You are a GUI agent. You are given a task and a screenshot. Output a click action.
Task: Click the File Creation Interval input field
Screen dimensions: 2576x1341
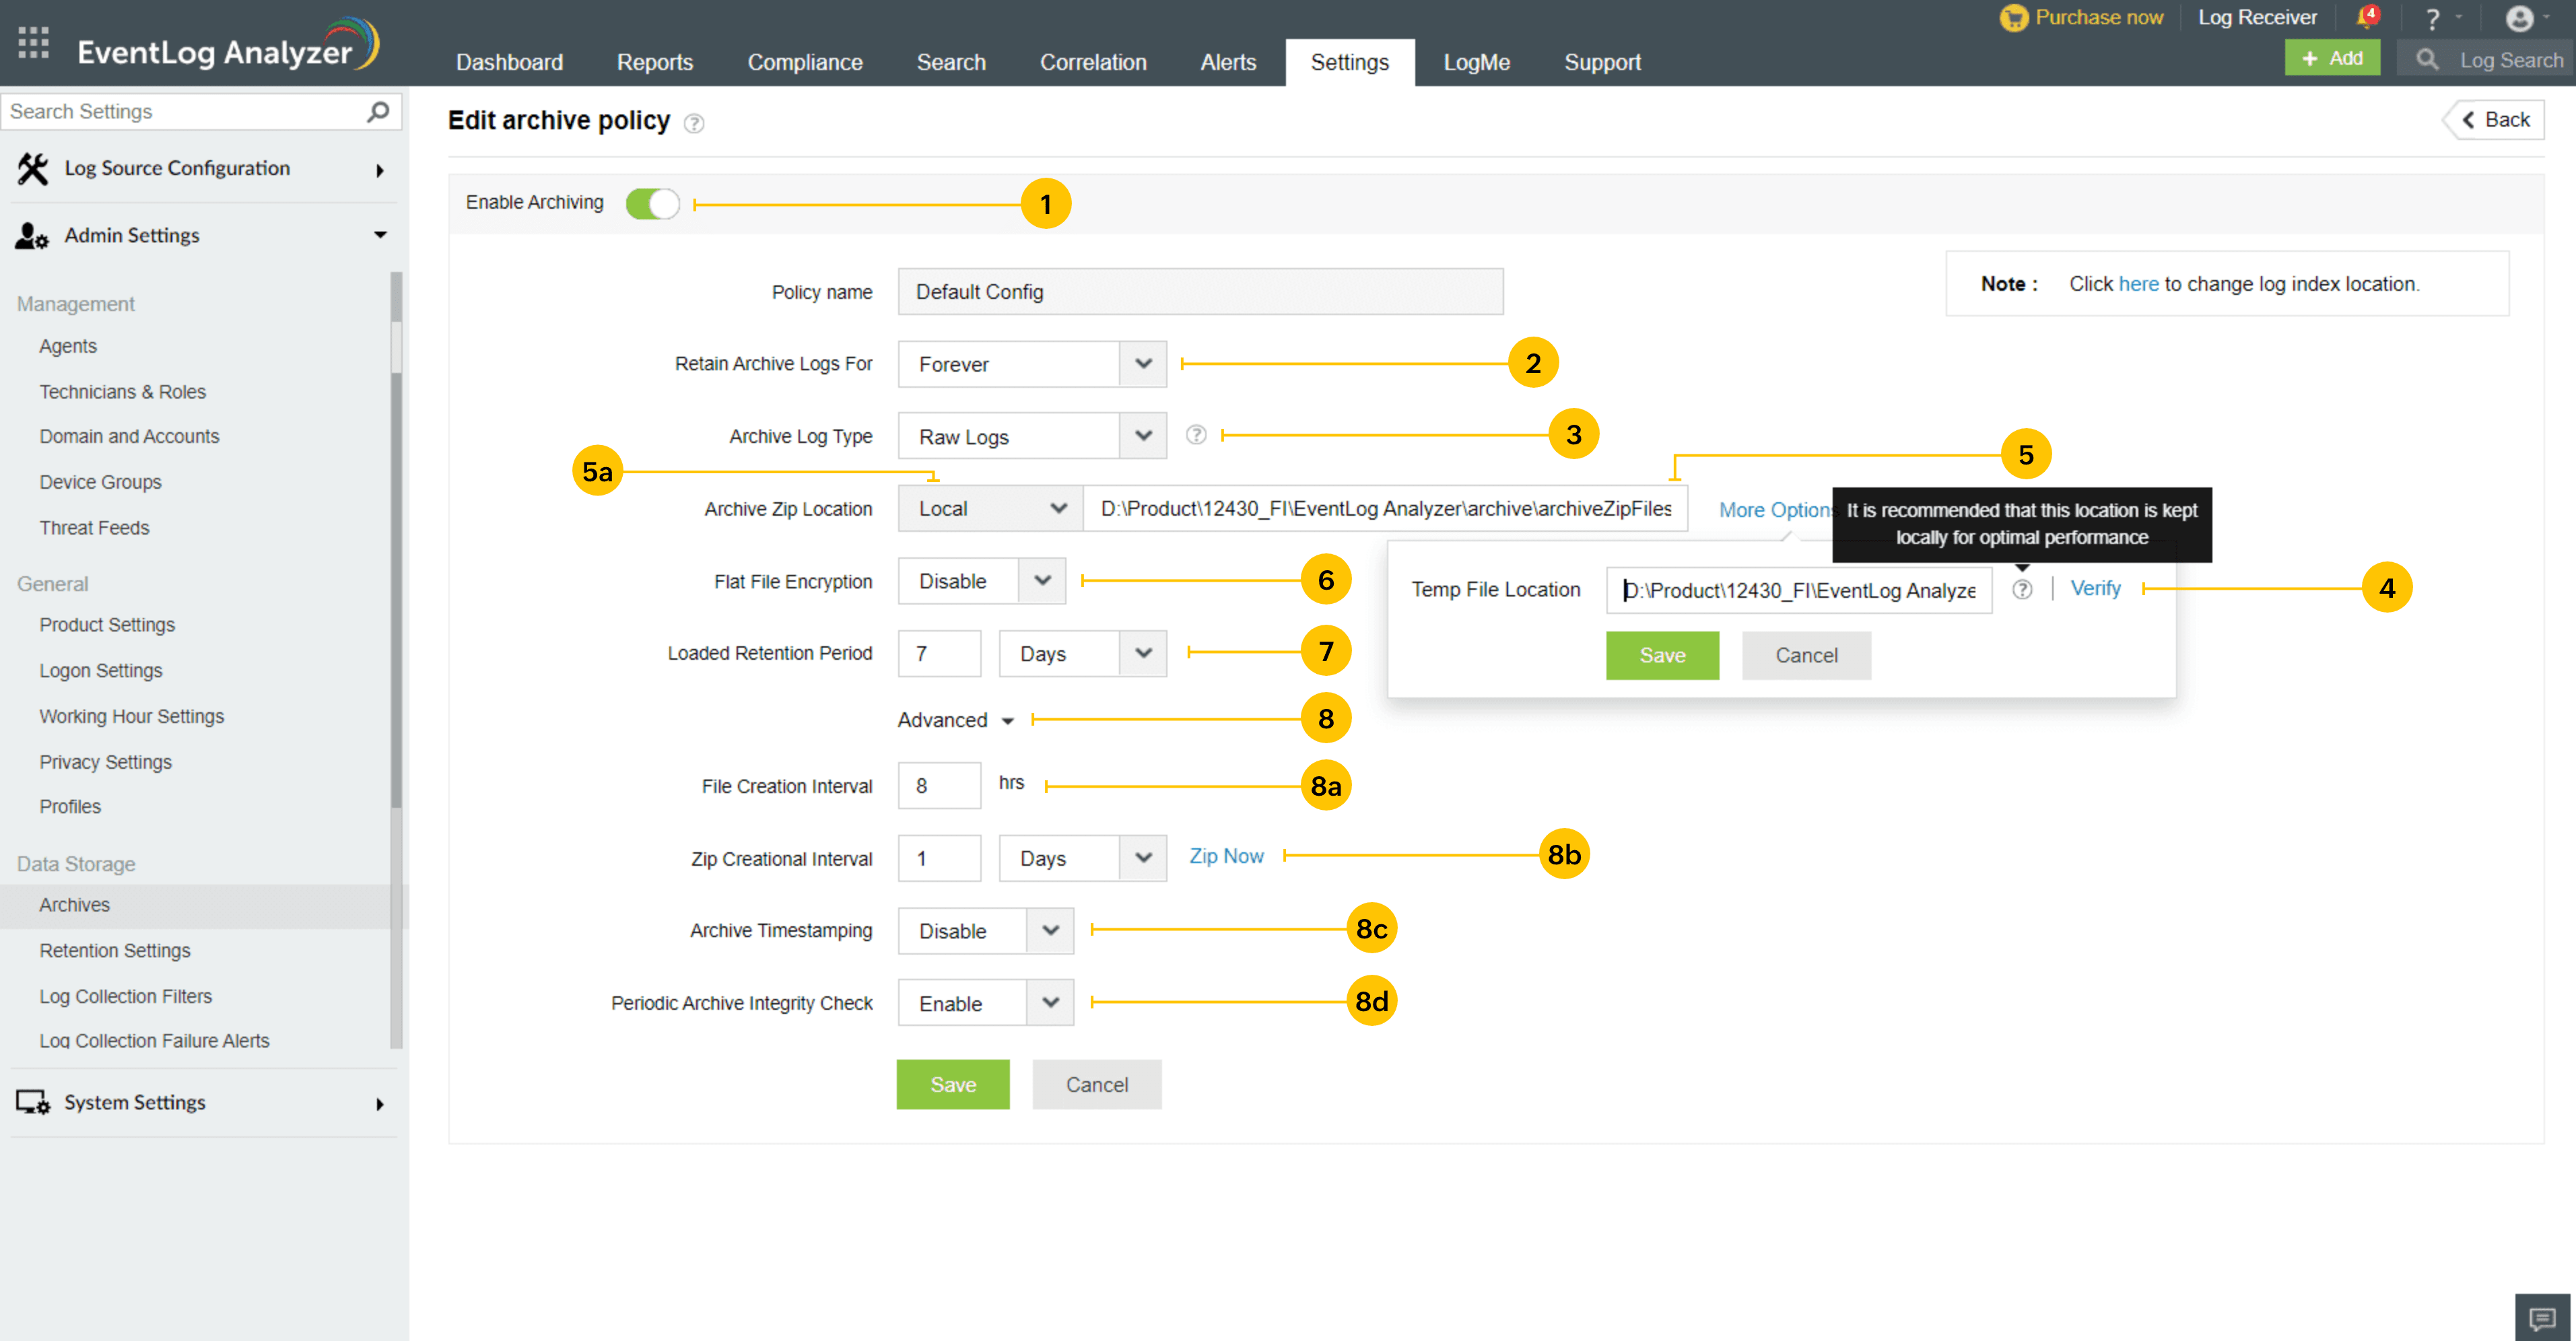point(938,786)
